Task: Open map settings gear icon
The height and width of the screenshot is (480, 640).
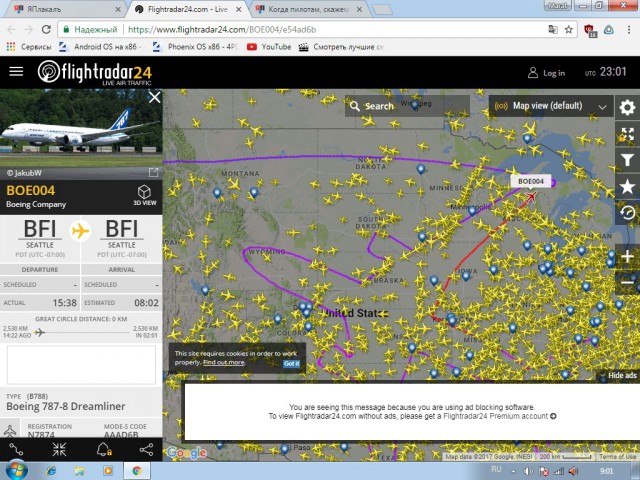Action: [x=627, y=107]
